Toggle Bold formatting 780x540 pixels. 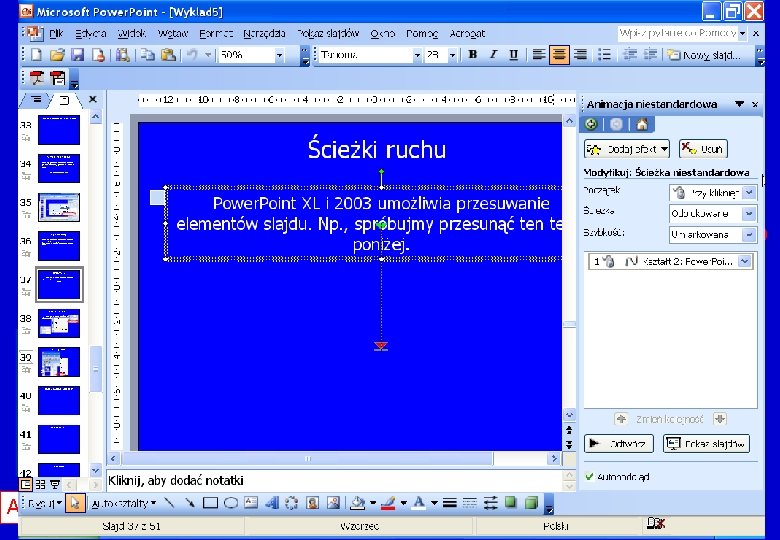(x=473, y=55)
